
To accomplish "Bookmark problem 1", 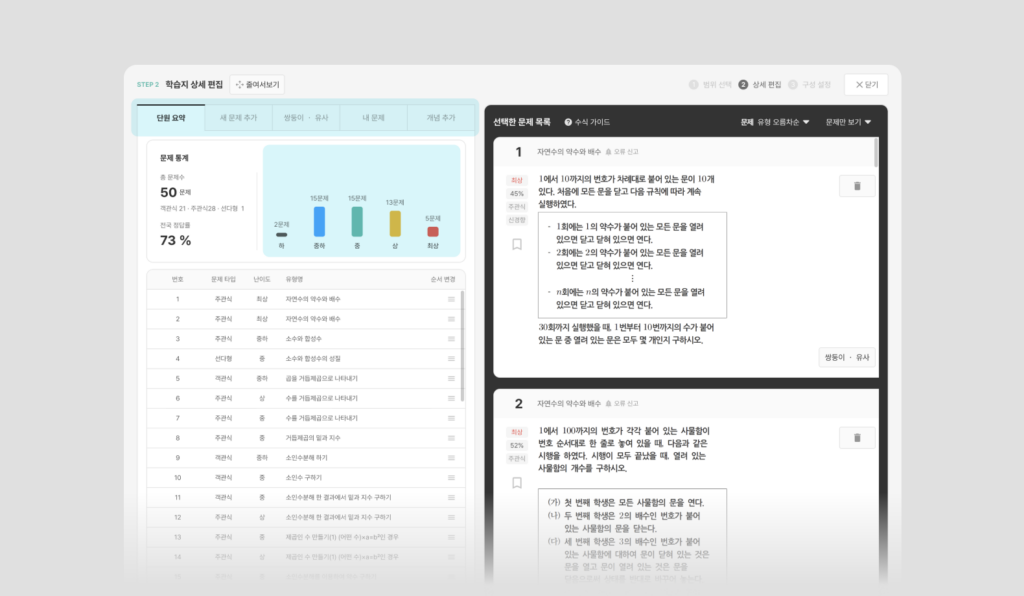I will point(517,244).
